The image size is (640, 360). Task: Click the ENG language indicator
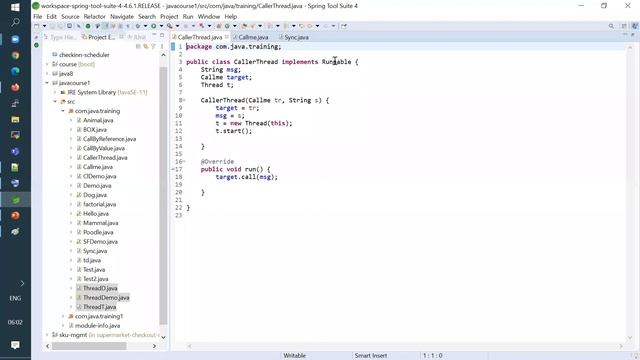click(x=15, y=298)
